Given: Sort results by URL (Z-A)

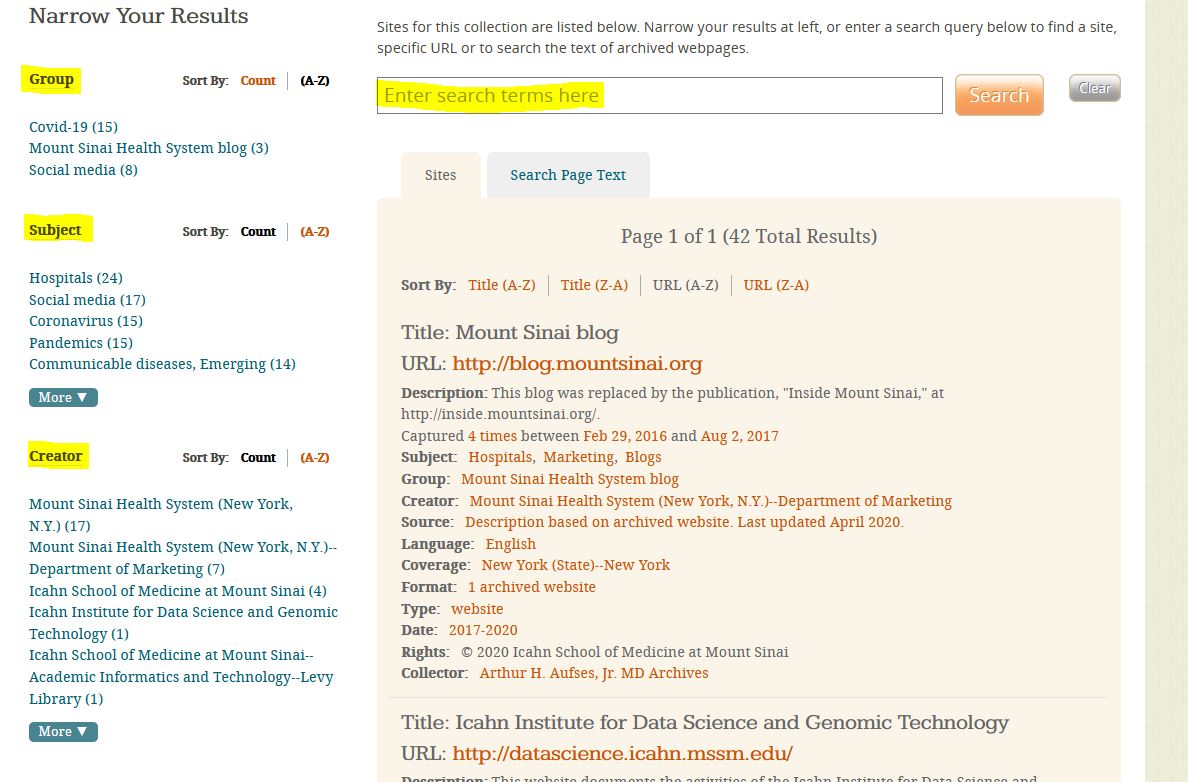Looking at the screenshot, I should pyautogui.click(x=777, y=285).
